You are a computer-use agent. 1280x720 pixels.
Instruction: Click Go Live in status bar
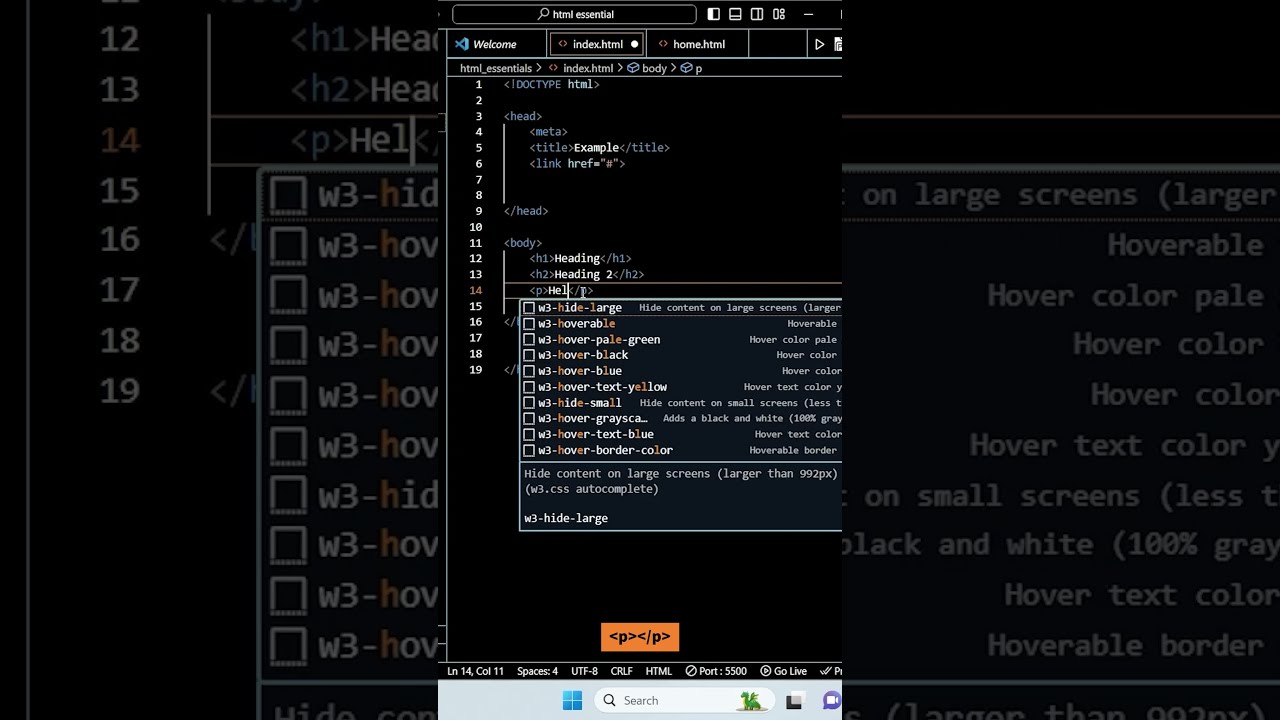783,671
